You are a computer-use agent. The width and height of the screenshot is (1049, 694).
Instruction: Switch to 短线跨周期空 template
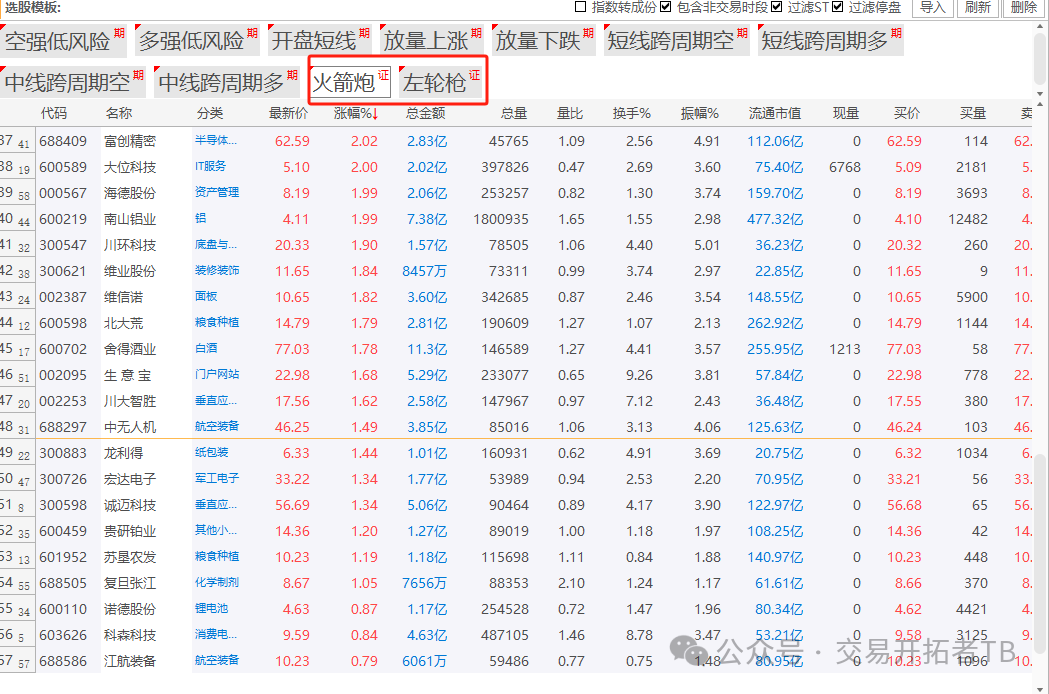[x=676, y=40]
